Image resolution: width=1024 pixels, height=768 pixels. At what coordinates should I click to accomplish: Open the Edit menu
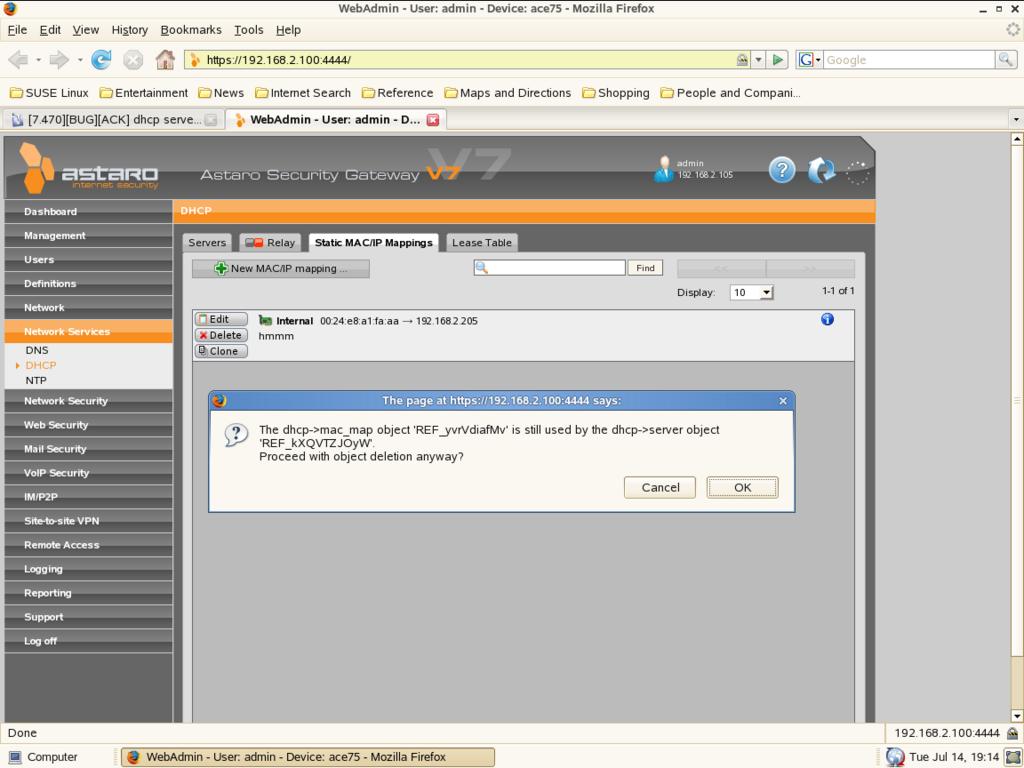point(50,30)
